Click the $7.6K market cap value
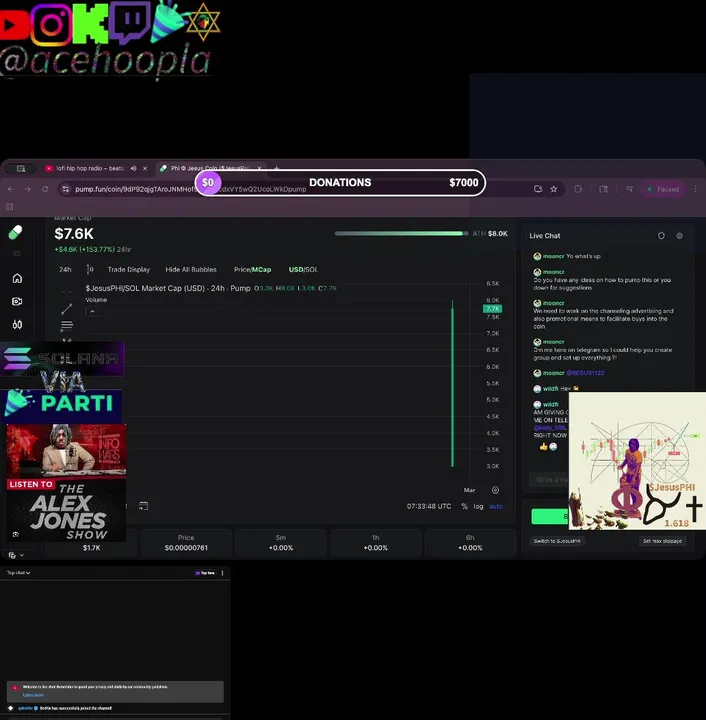The height and width of the screenshot is (720, 706). pos(74,234)
